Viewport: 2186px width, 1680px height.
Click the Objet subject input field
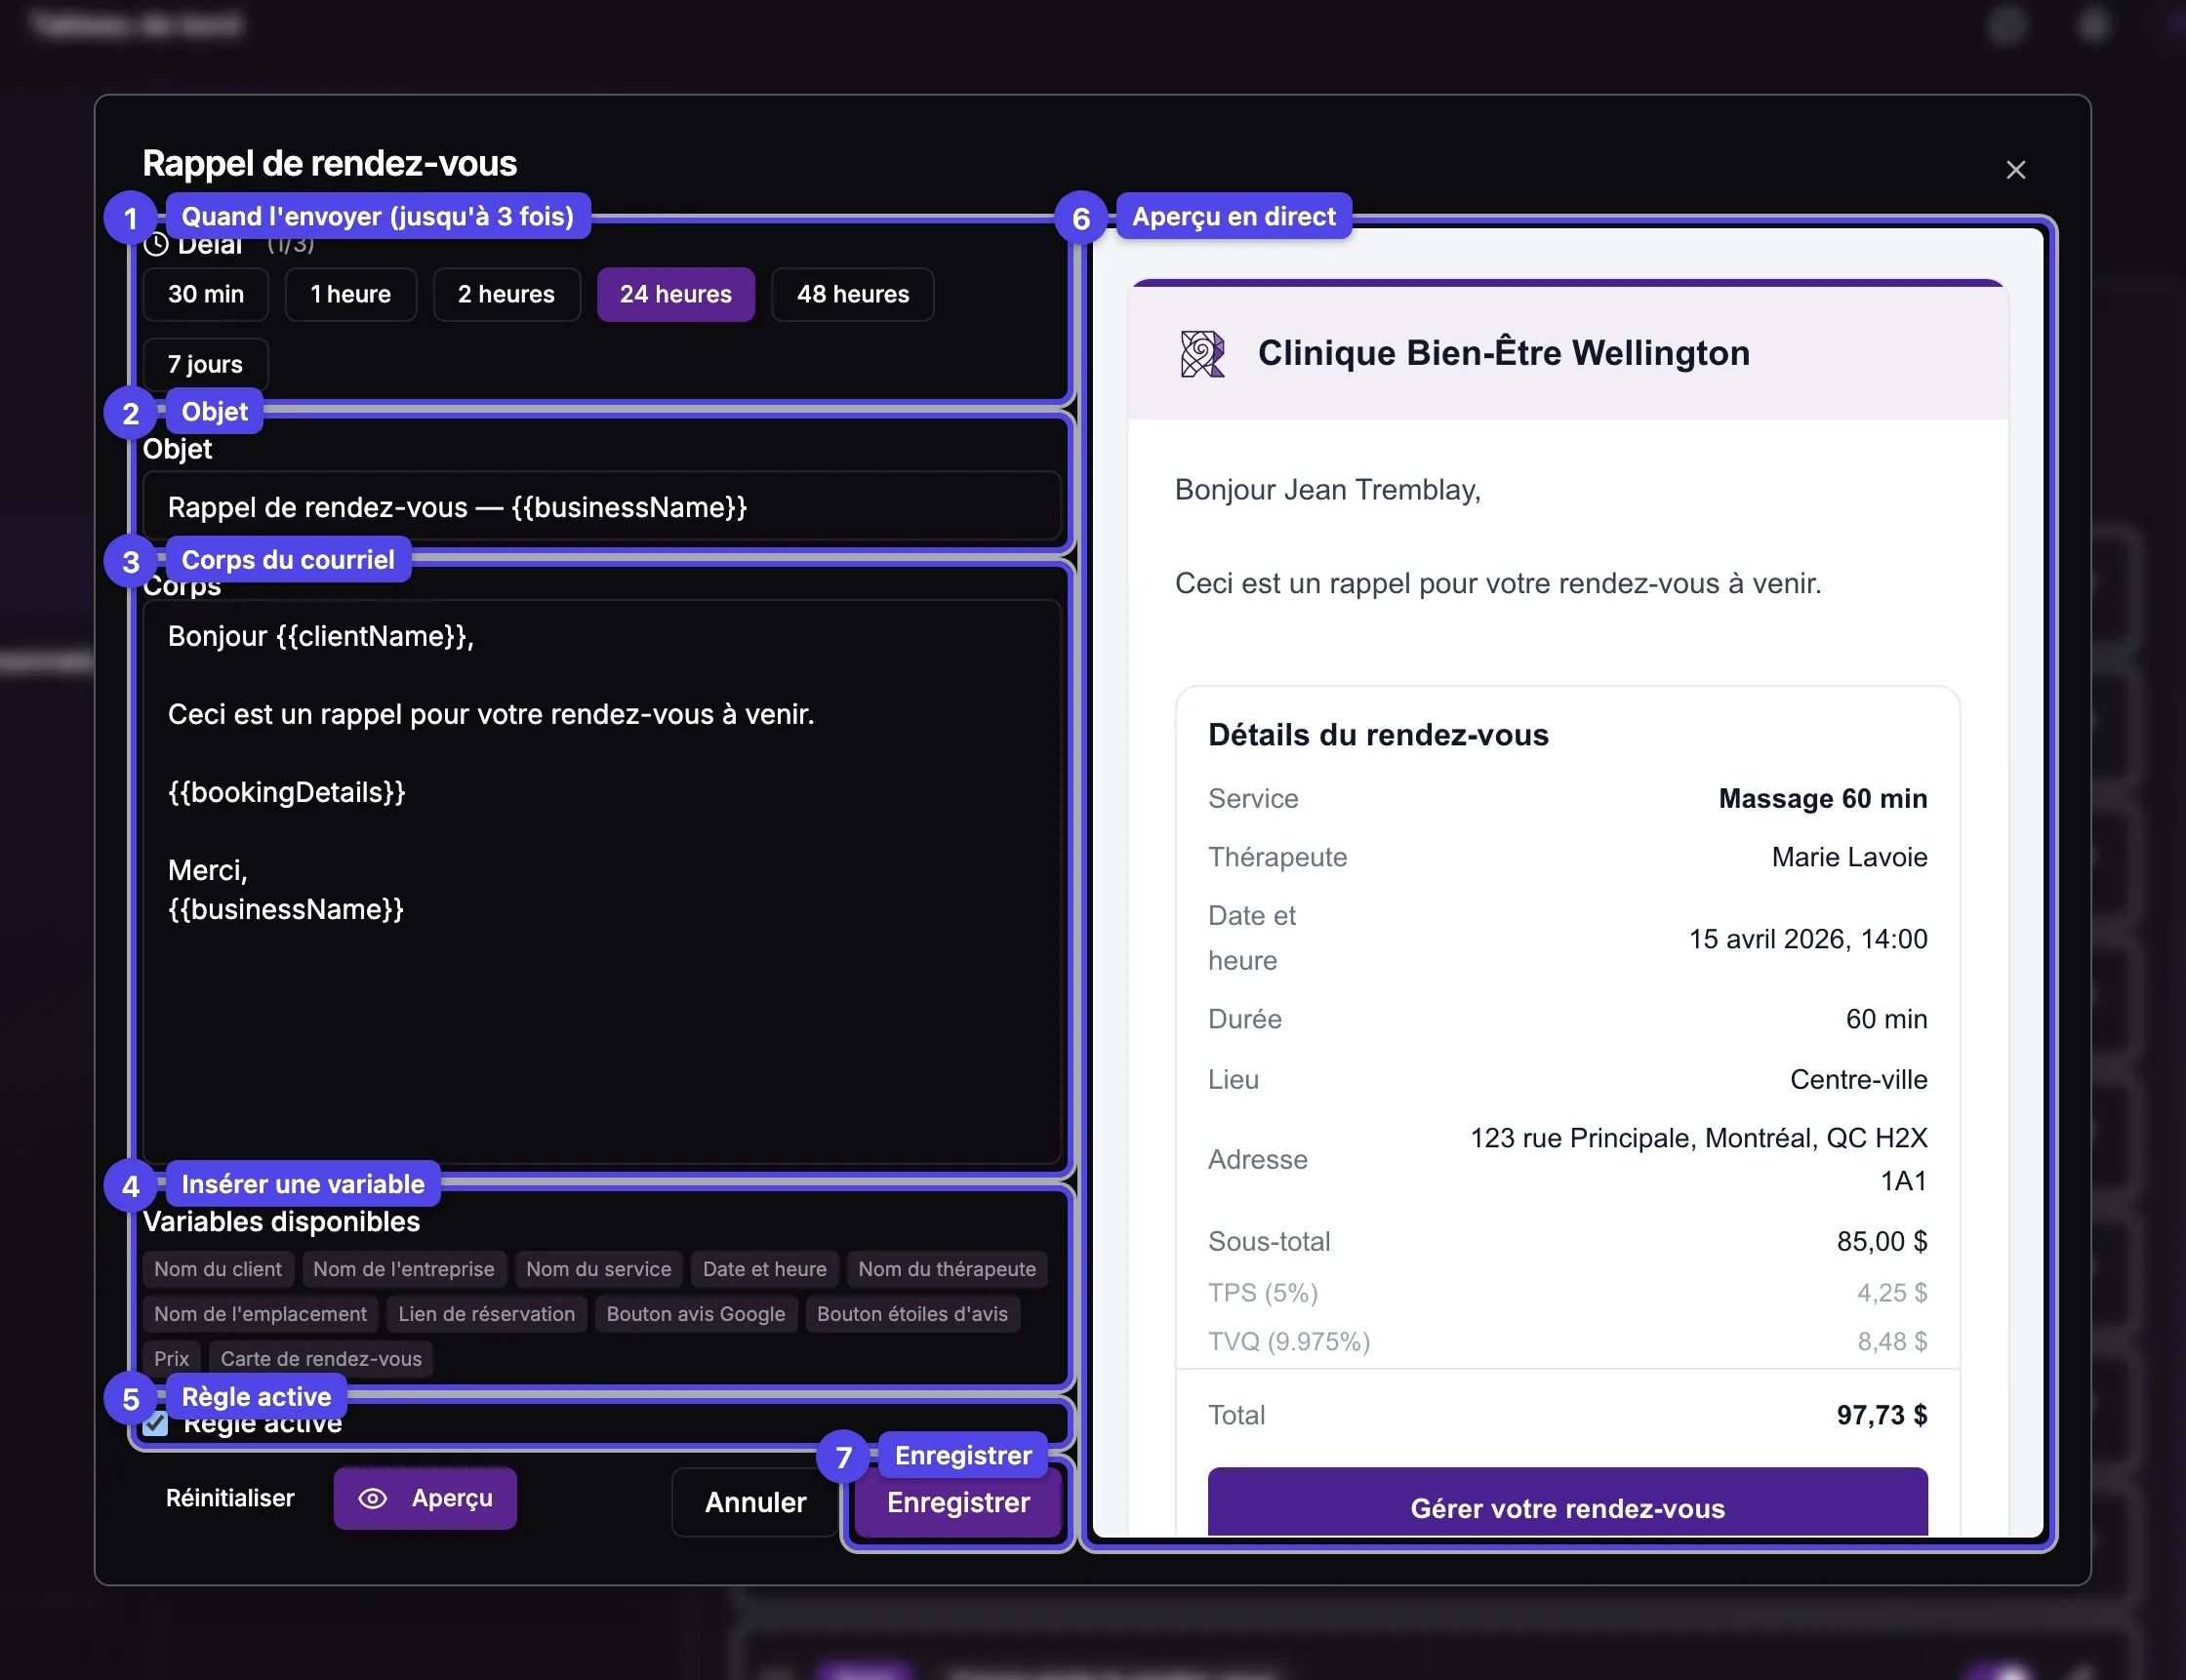pyautogui.click(x=601, y=507)
